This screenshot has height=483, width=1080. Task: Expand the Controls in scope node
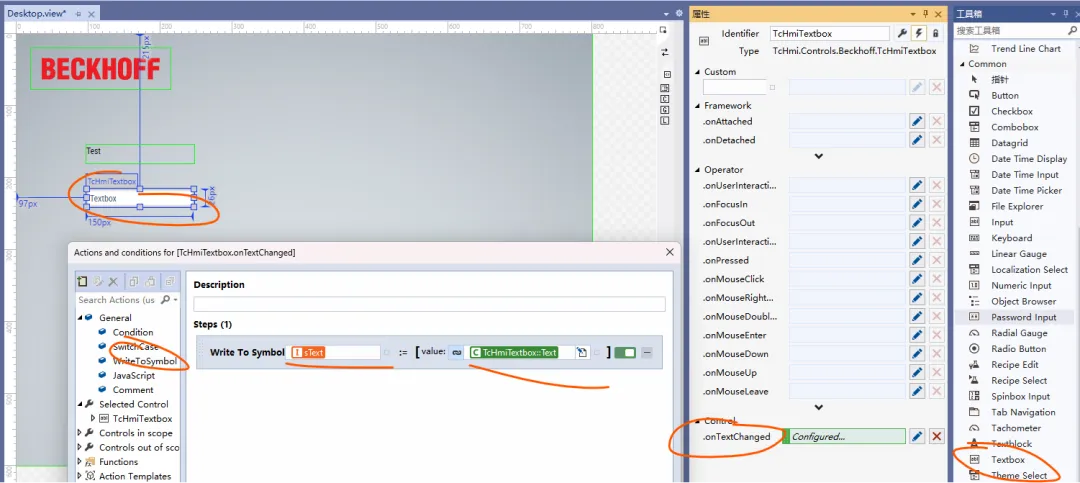(x=80, y=433)
